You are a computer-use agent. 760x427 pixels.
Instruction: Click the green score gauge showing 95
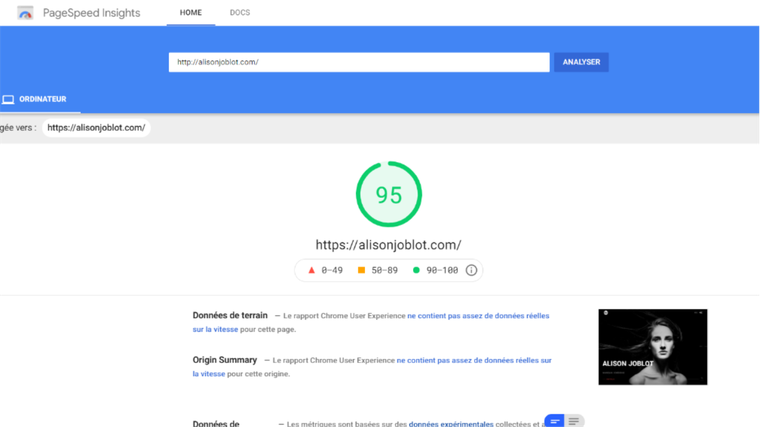389,194
